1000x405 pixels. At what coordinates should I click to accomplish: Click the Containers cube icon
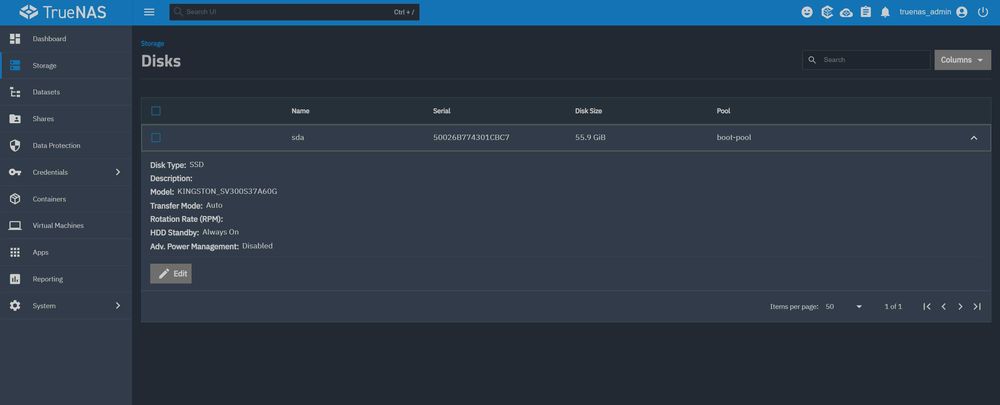tap(15, 199)
